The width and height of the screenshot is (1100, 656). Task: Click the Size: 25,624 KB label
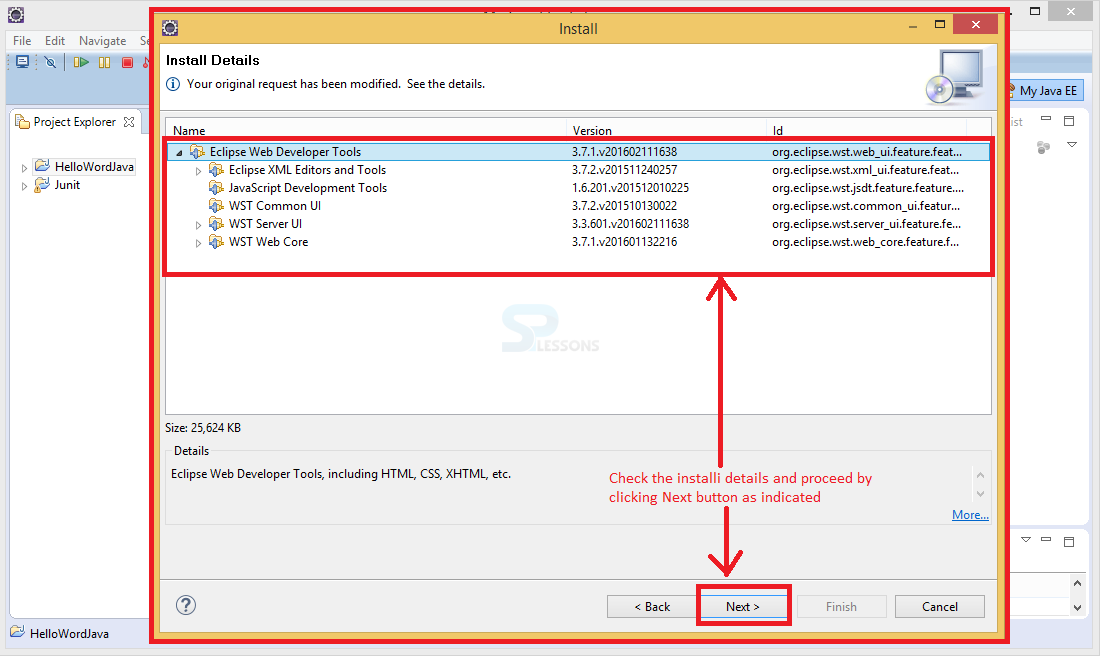coord(203,428)
